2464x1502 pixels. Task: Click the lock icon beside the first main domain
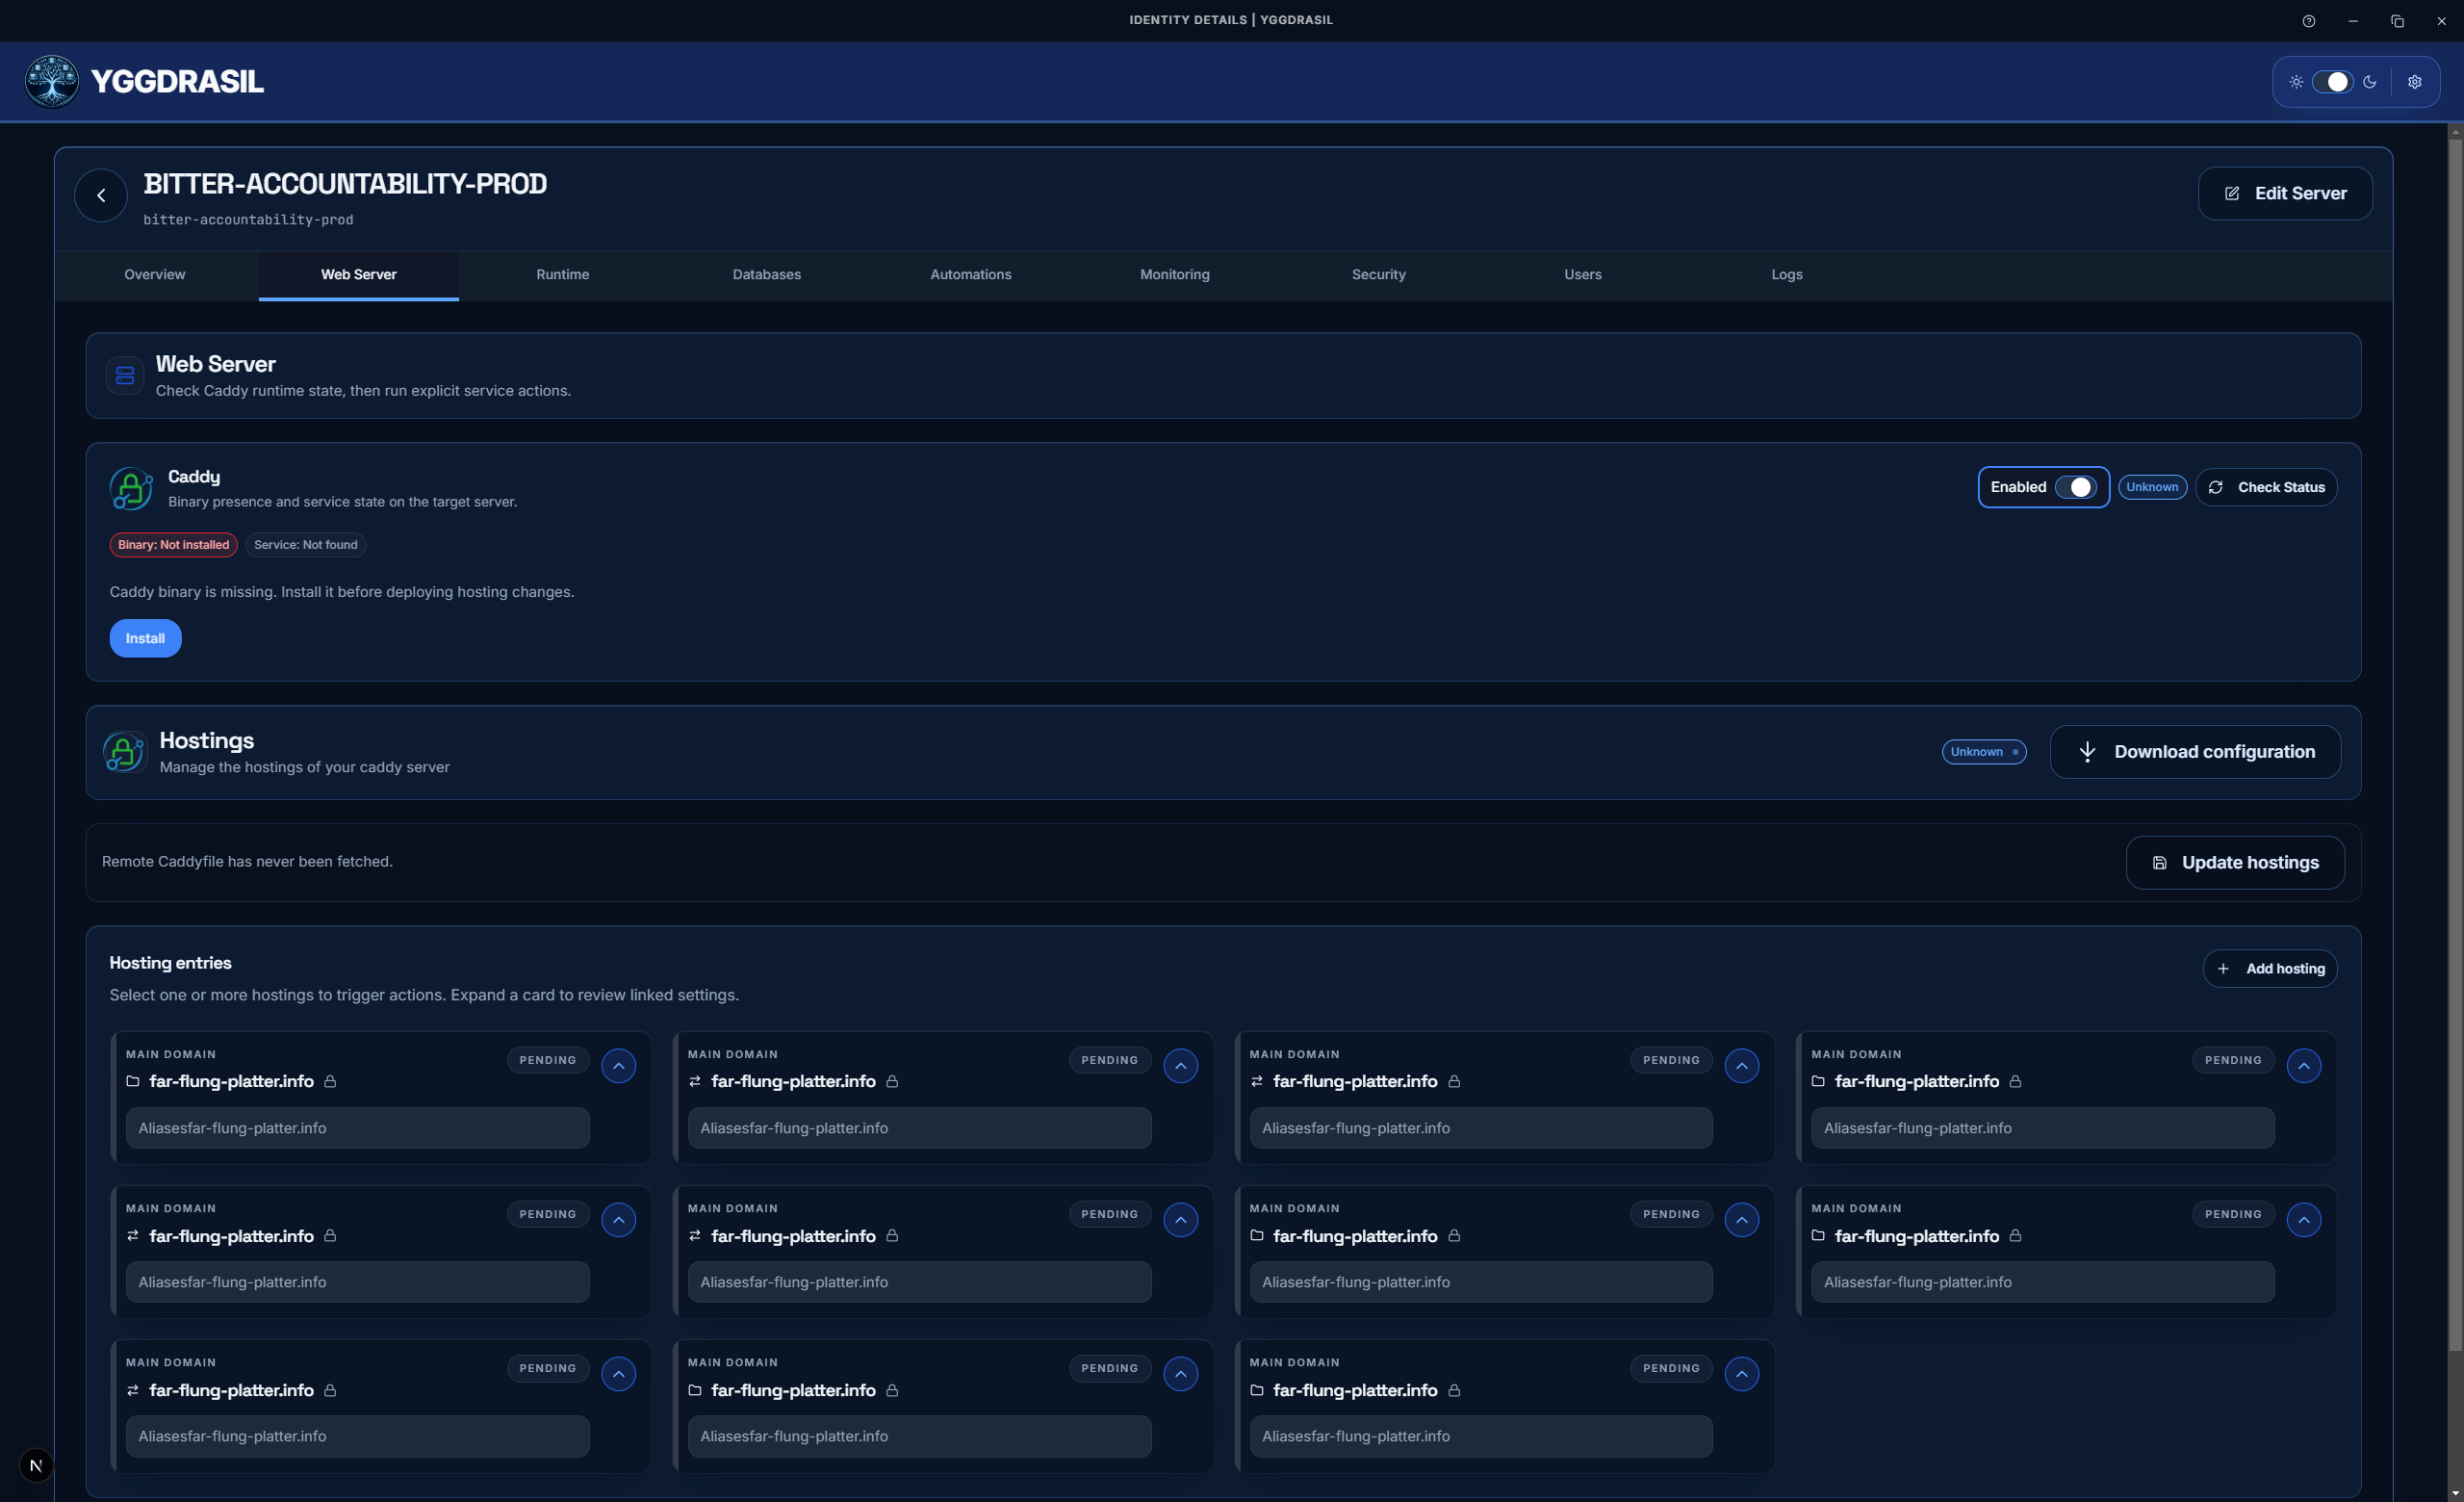click(x=329, y=1081)
